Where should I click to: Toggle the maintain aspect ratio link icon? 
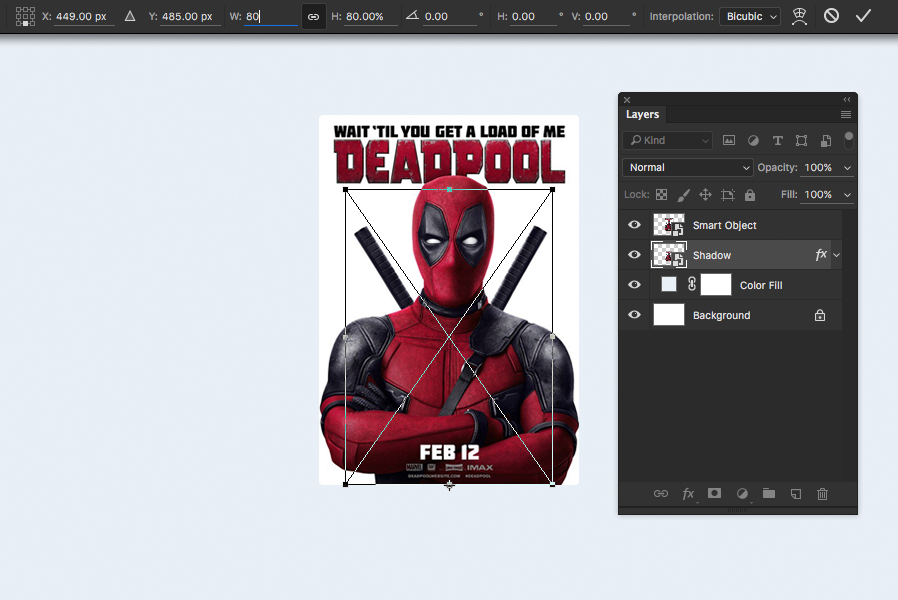tap(313, 16)
